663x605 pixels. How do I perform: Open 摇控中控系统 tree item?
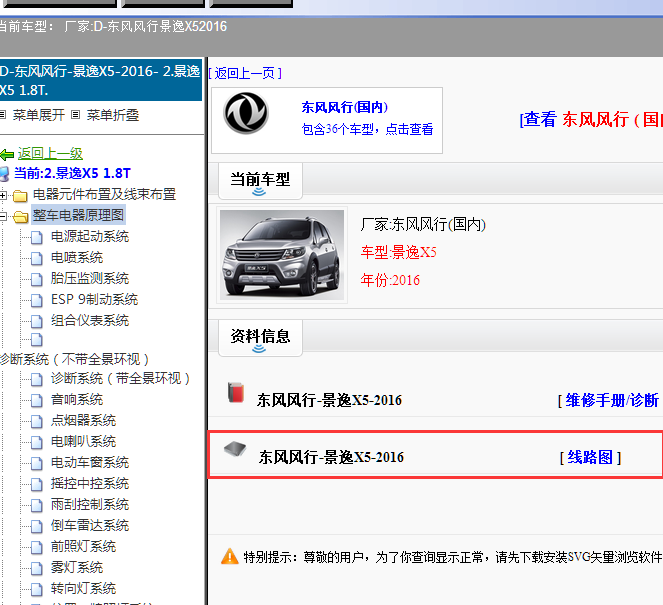(90, 483)
